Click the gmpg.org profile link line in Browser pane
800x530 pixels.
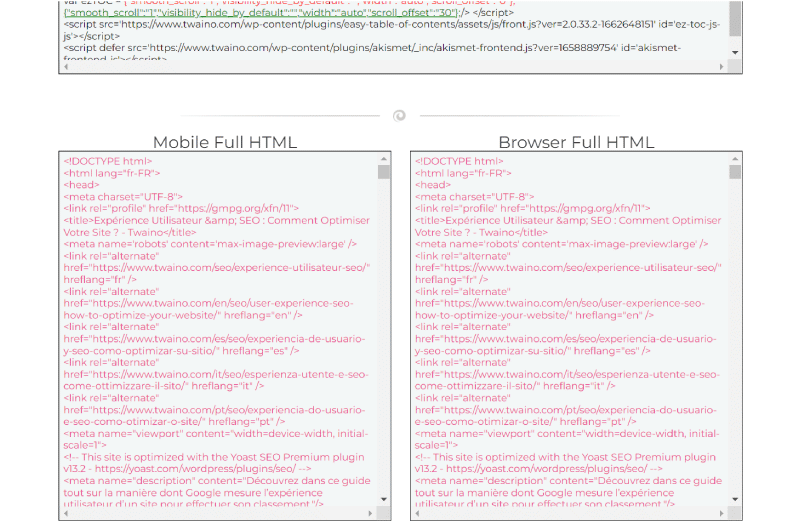point(533,209)
